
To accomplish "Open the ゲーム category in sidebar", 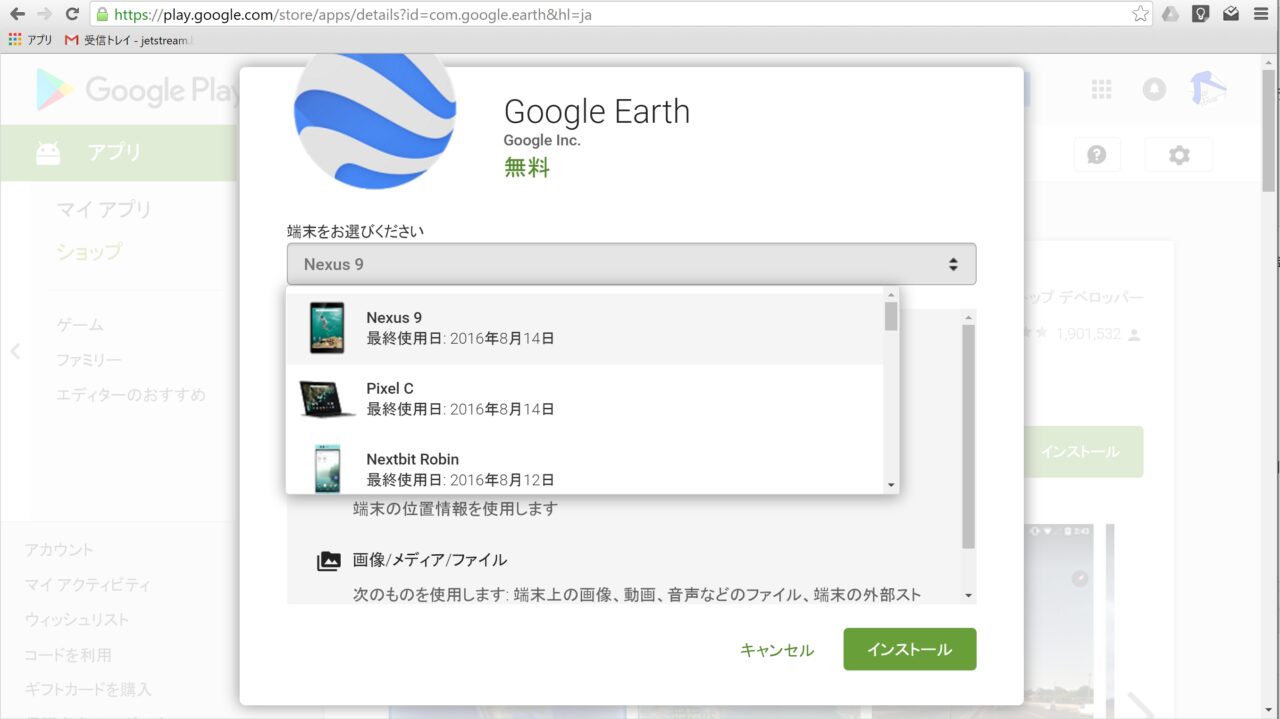I will (80, 325).
